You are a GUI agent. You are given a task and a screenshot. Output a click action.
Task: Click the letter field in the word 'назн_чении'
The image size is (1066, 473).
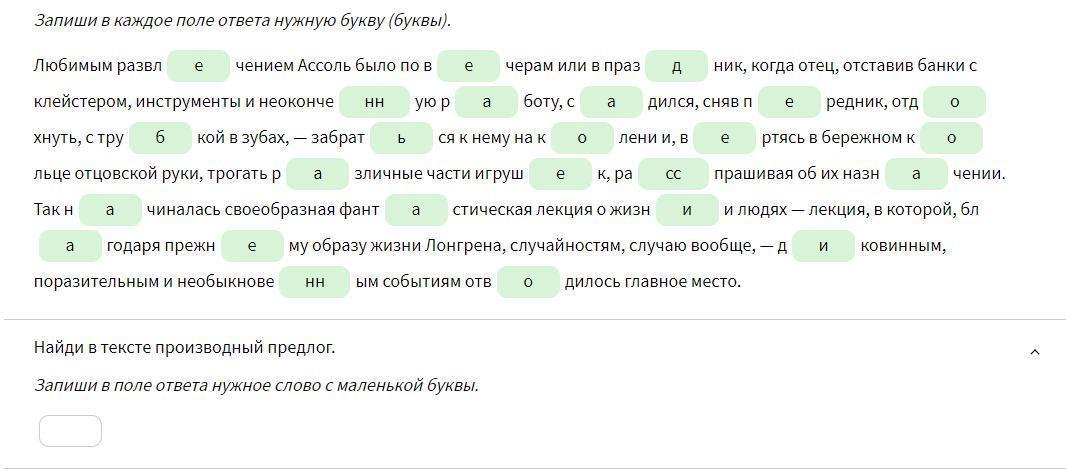tap(916, 174)
